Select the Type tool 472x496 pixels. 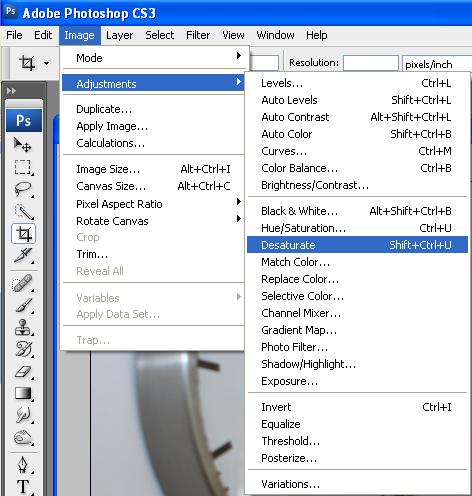(x=23, y=487)
